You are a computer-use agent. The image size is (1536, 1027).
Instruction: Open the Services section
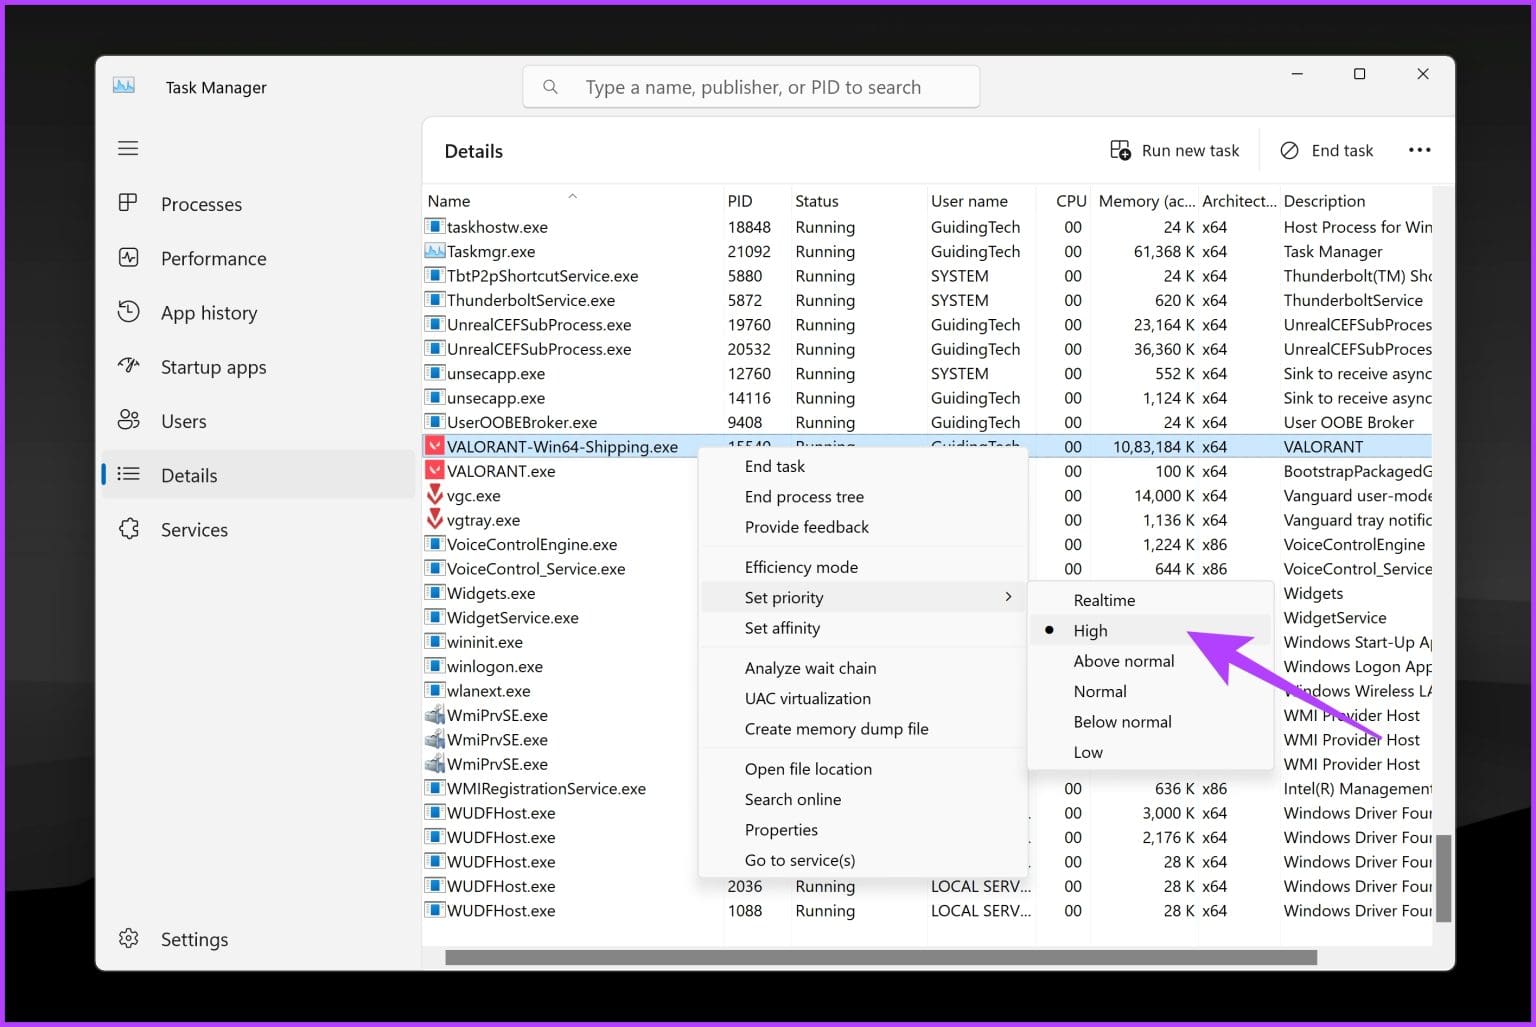click(194, 529)
